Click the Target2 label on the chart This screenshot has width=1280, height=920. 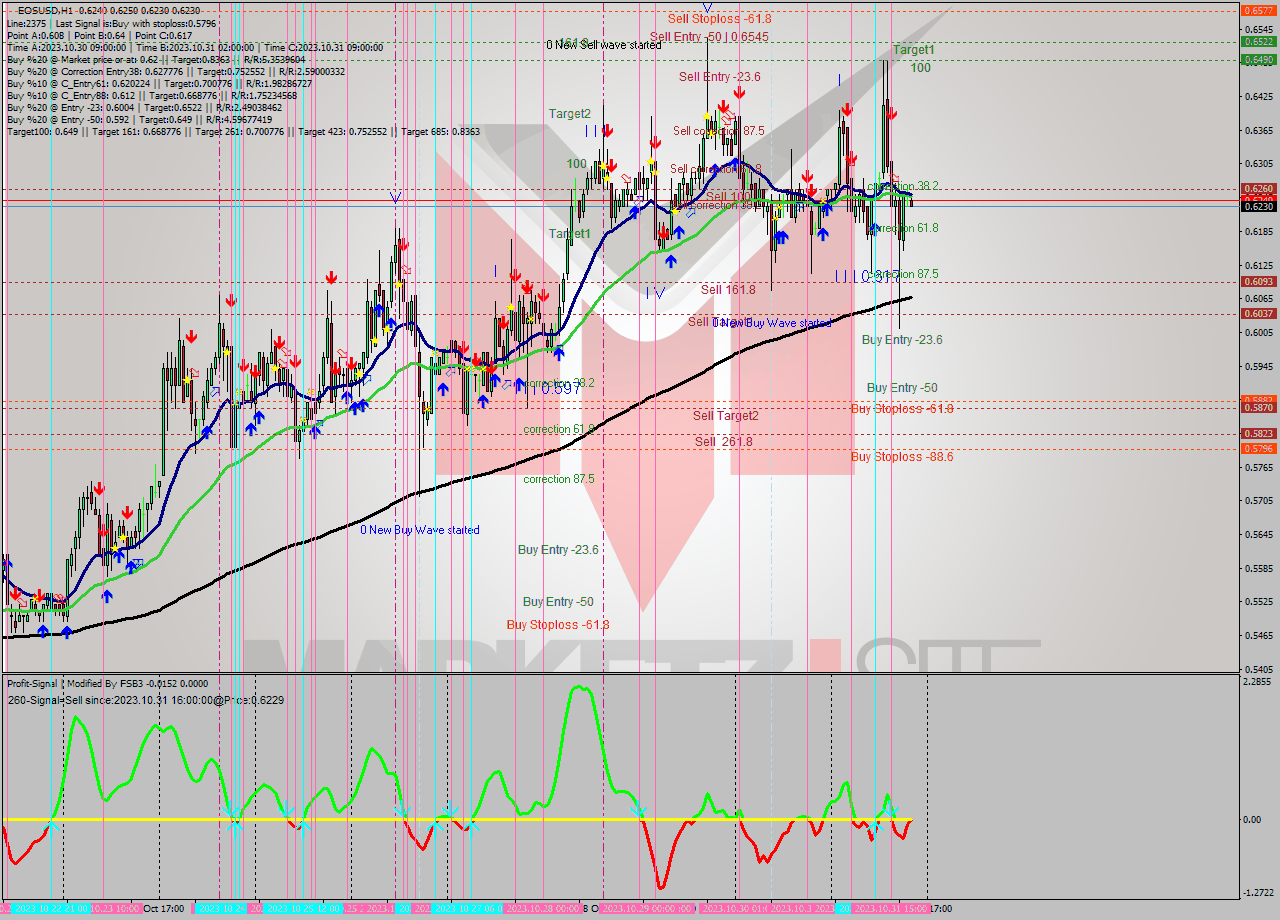point(568,114)
